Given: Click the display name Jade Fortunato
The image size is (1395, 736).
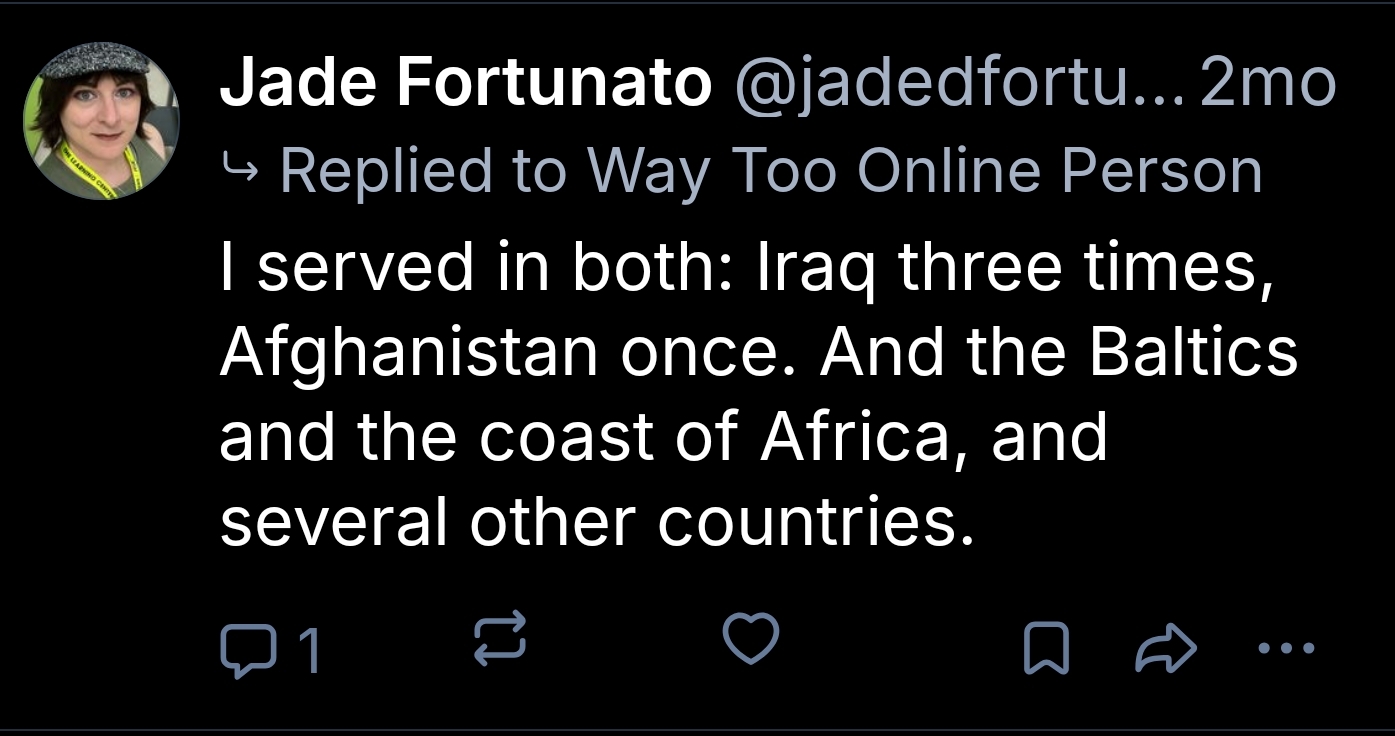Looking at the screenshot, I should point(464,83).
